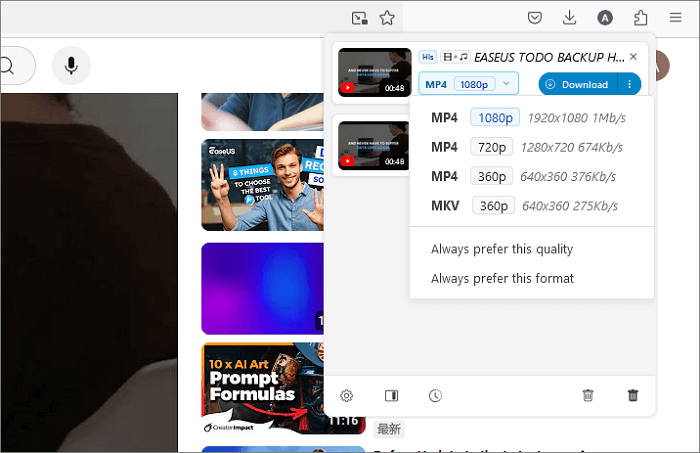
Task: Click the microphone voice search icon
Action: 71,66
